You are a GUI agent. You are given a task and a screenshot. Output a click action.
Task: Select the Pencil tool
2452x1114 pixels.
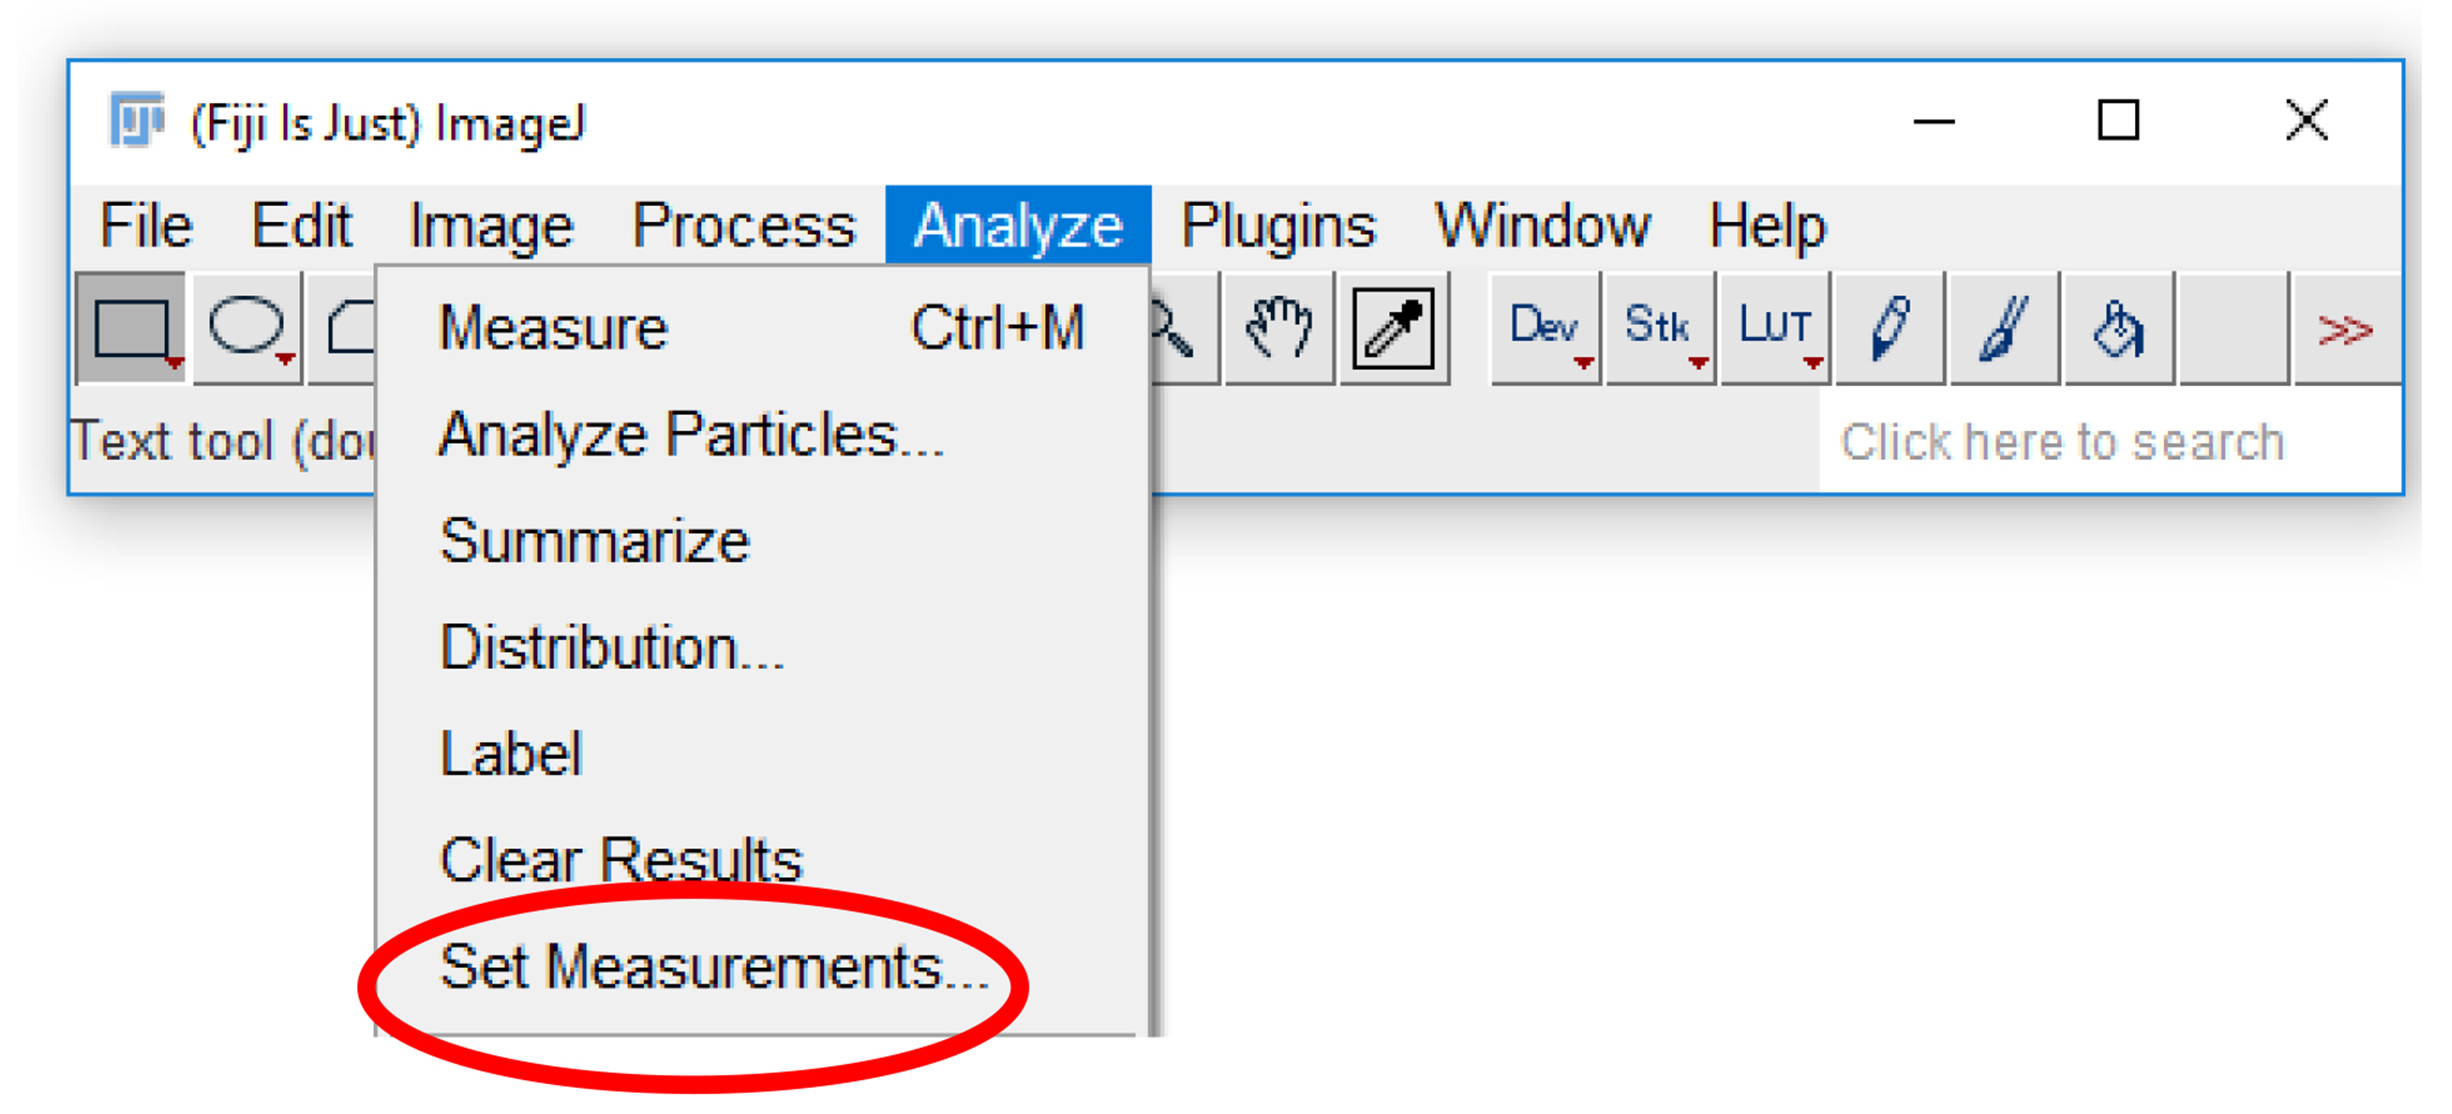(x=1890, y=328)
